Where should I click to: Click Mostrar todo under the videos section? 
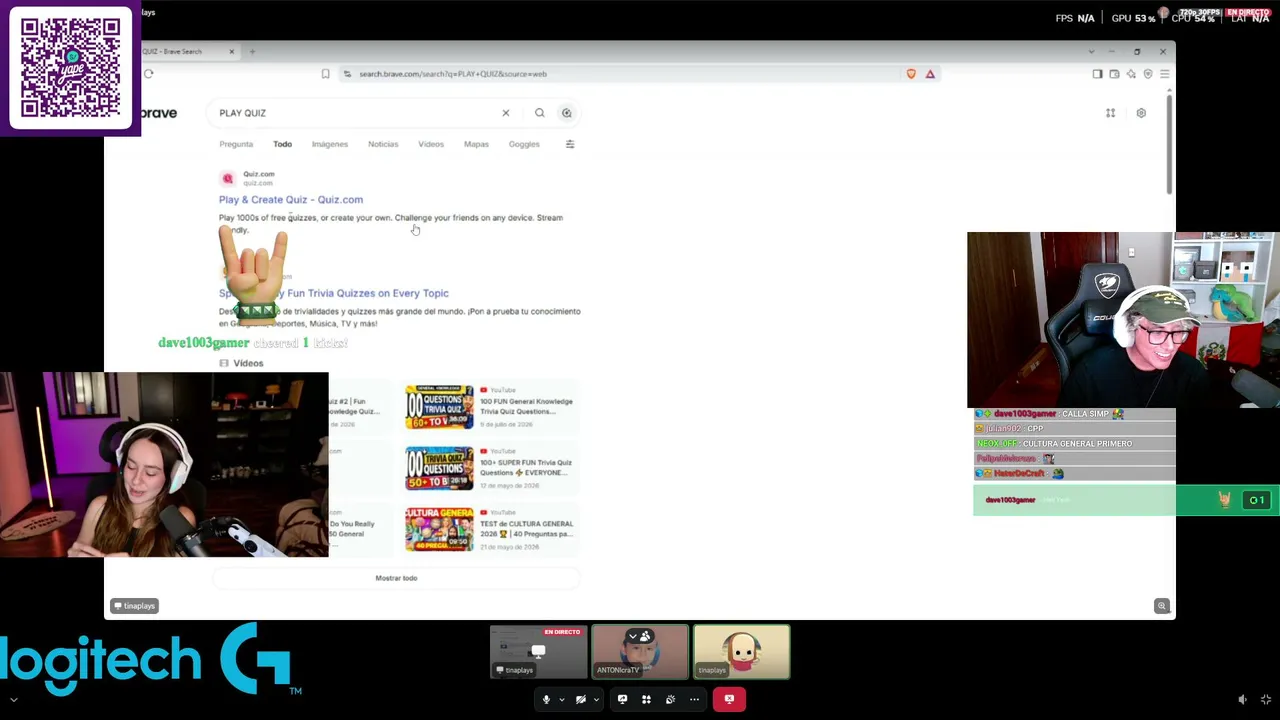coord(396,578)
